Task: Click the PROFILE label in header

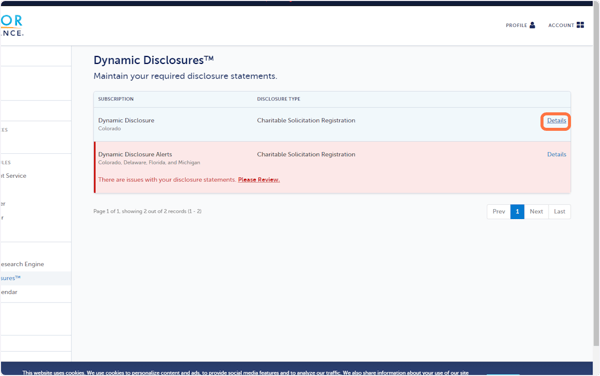Action: click(x=516, y=25)
